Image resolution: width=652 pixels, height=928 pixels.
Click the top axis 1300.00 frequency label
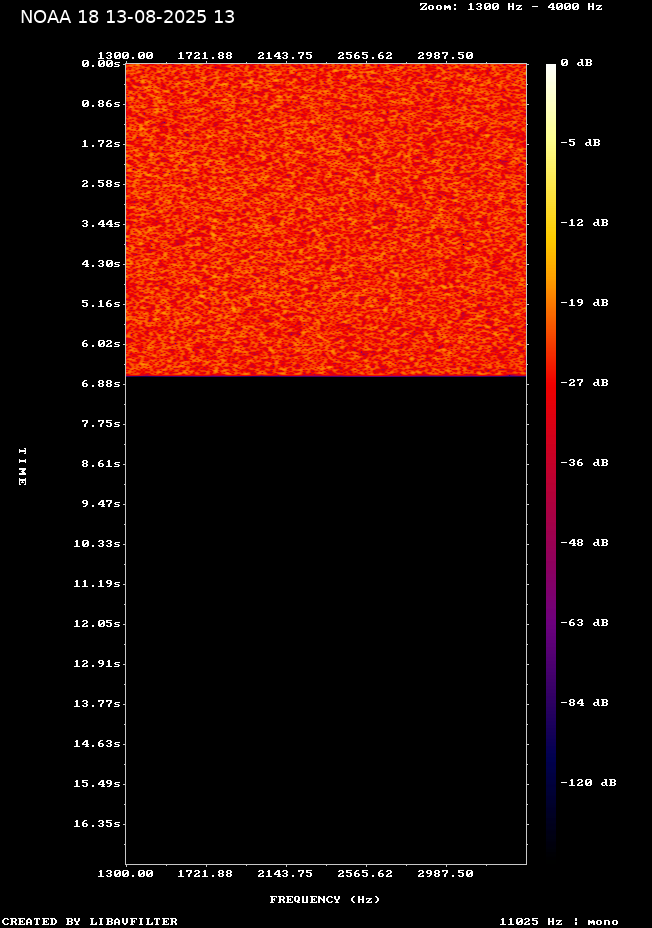125,56
